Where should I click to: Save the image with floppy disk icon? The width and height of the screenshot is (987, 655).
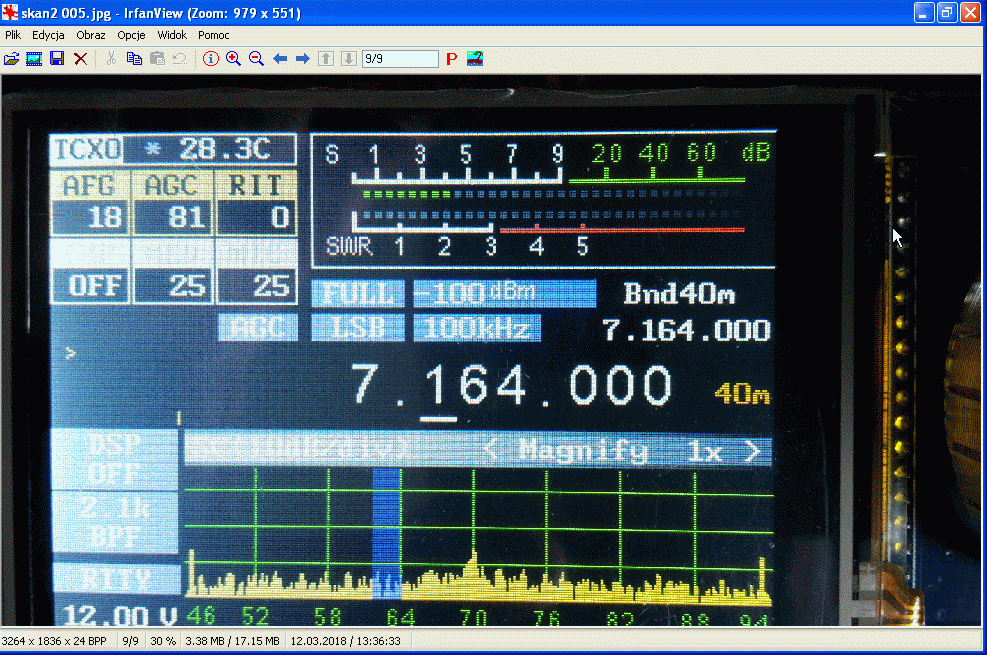pos(57,59)
